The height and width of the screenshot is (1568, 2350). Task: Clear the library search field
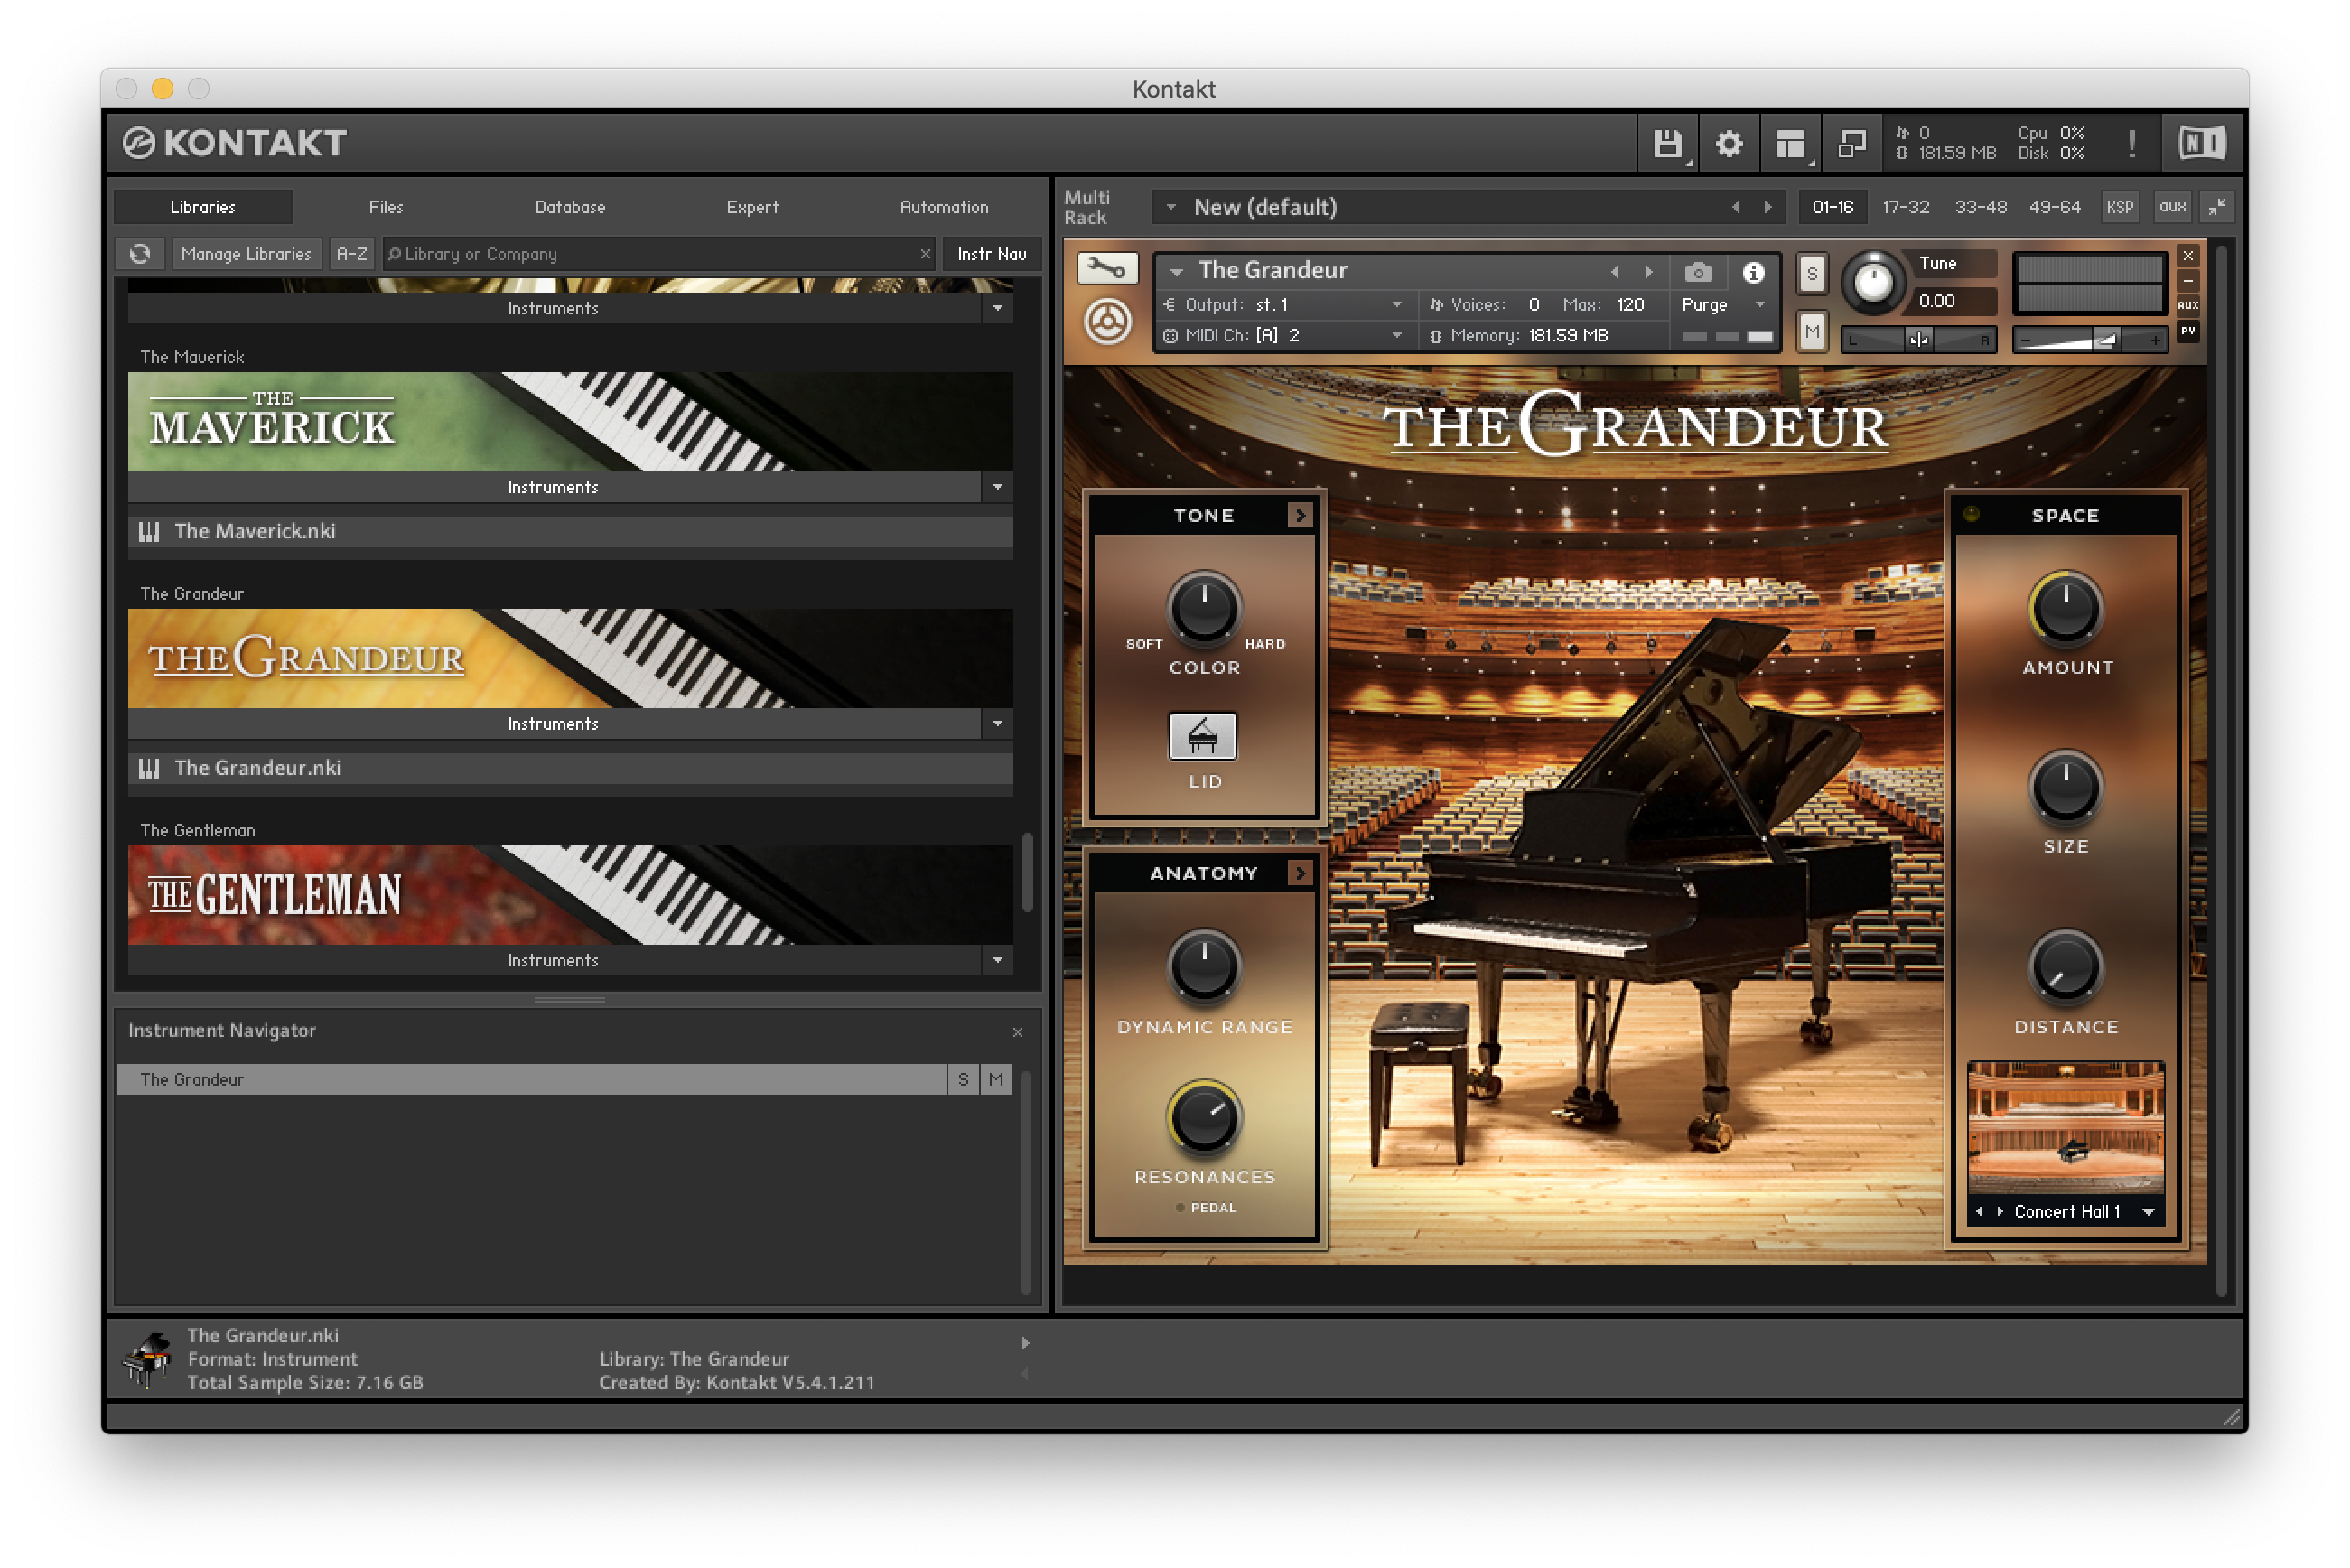pos(925,254)
